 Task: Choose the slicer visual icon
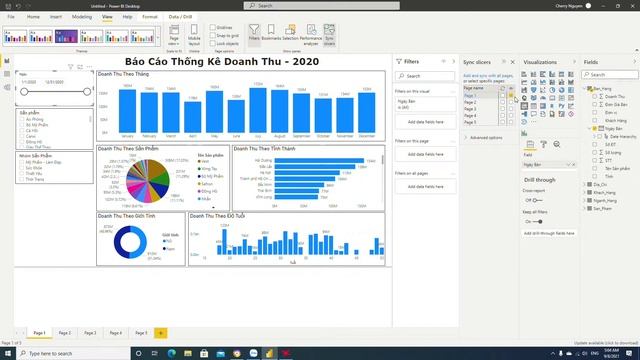[x=524, y=106]
